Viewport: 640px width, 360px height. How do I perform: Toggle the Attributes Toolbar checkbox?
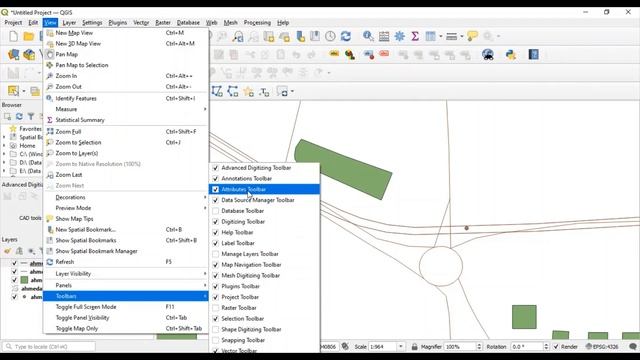click(216, 189)
